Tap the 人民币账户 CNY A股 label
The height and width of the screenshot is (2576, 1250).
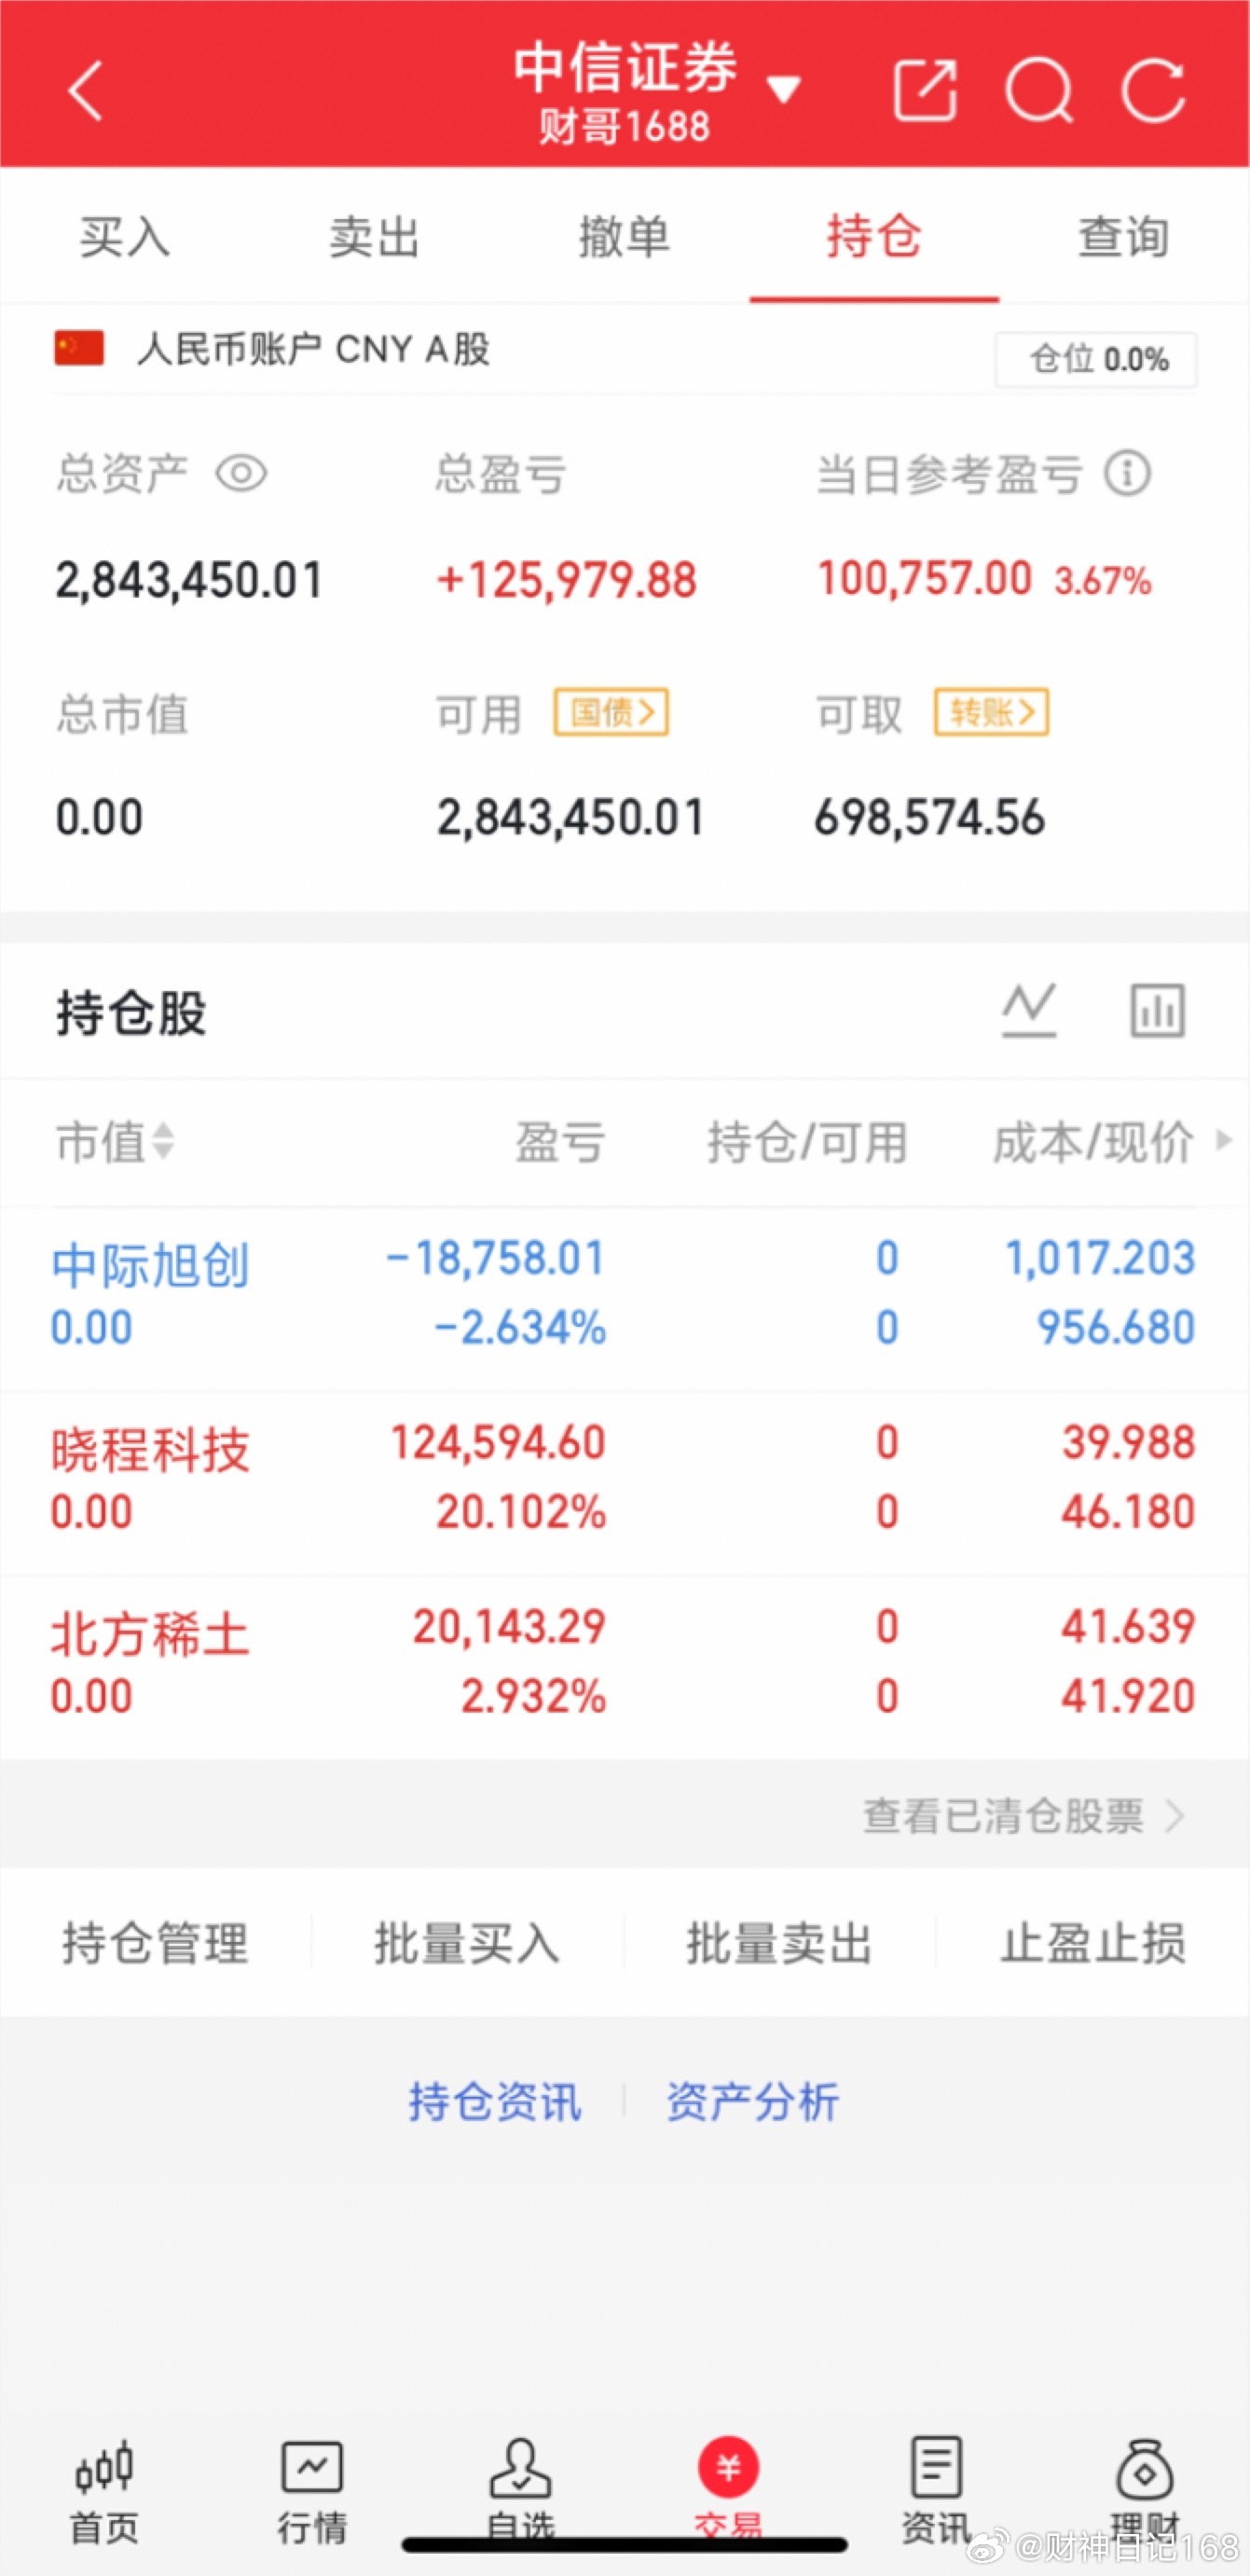pos(313,349)
